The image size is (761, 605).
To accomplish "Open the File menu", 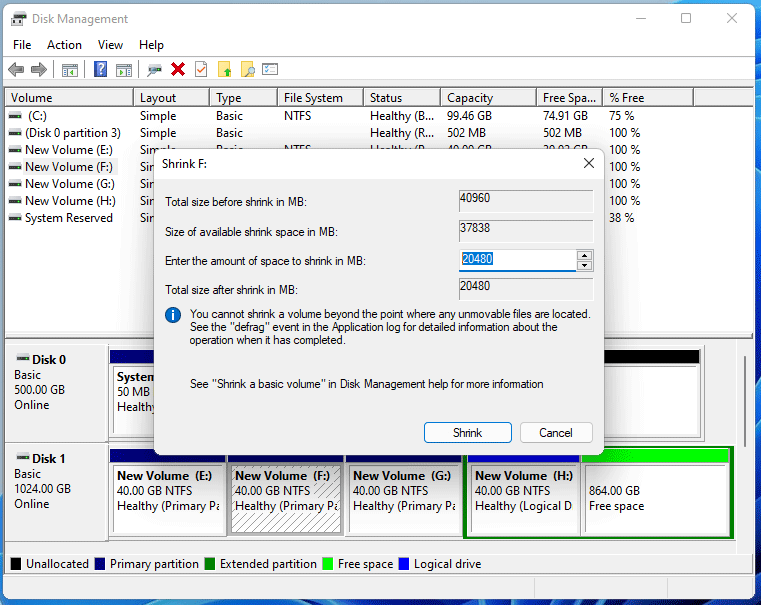I will coord(22,45).
